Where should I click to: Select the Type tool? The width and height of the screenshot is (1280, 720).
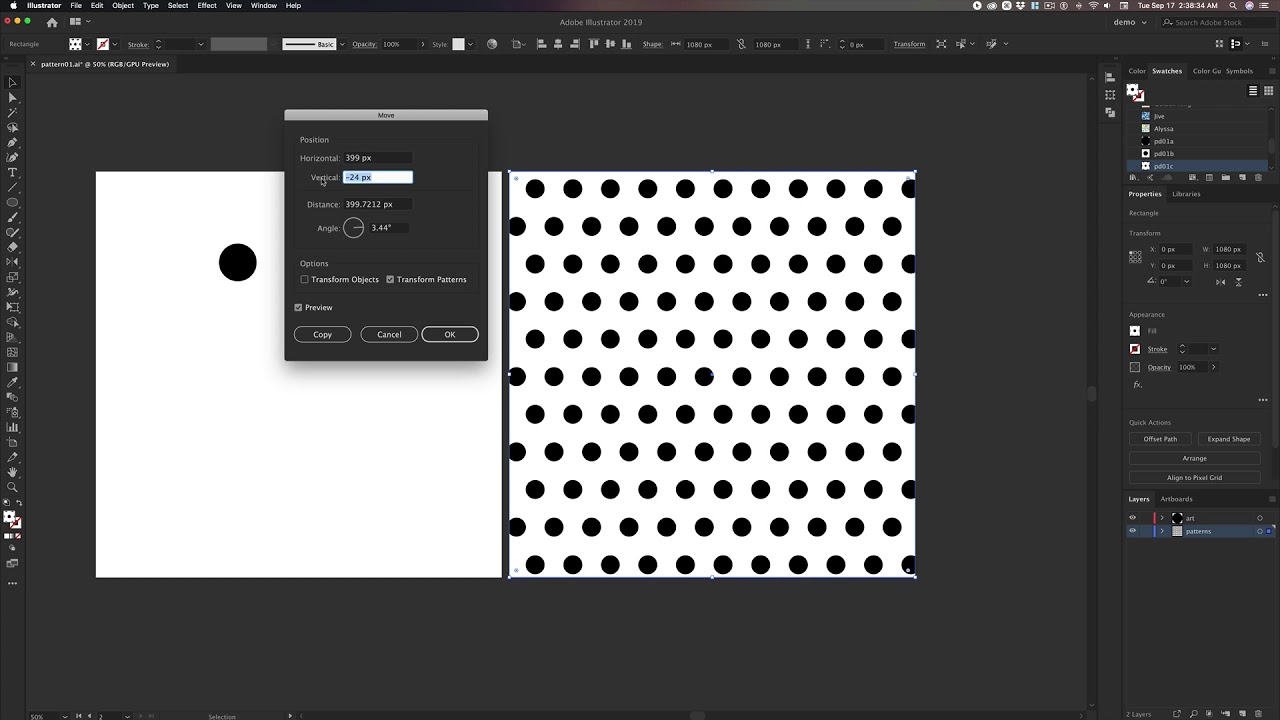pyautogui.click(x=12, y=172)
